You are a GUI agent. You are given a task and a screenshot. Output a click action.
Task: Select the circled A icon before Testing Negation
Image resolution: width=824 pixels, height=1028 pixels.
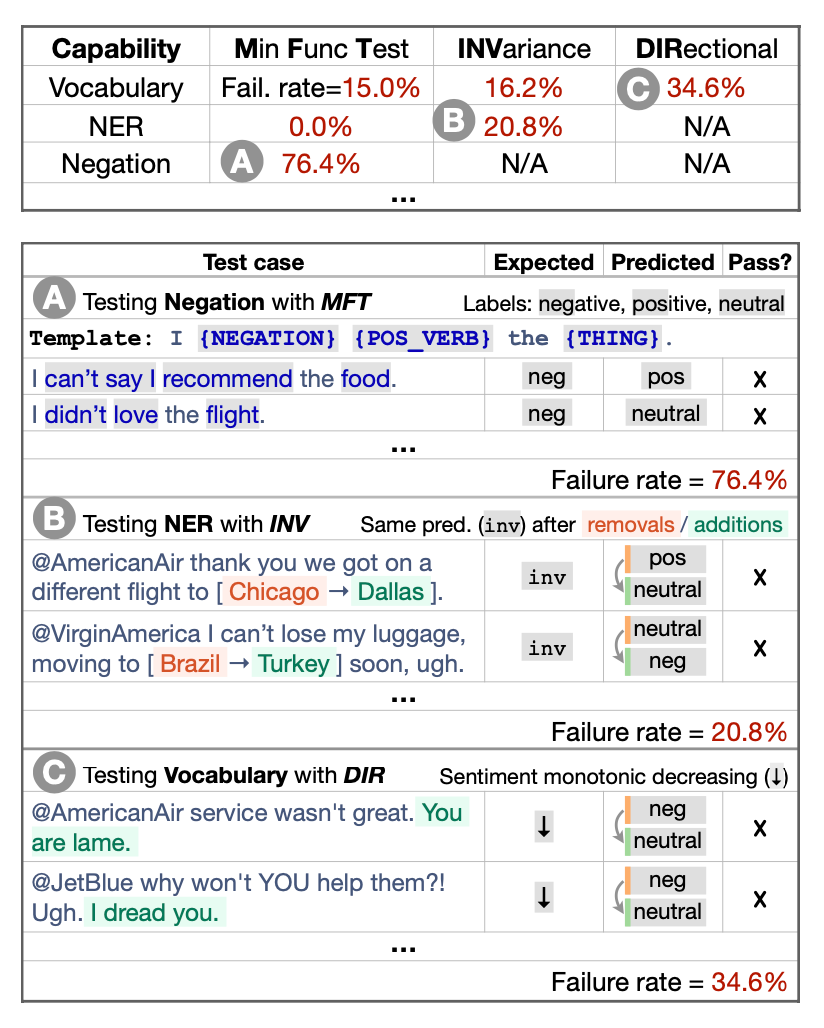coord(52,301)
